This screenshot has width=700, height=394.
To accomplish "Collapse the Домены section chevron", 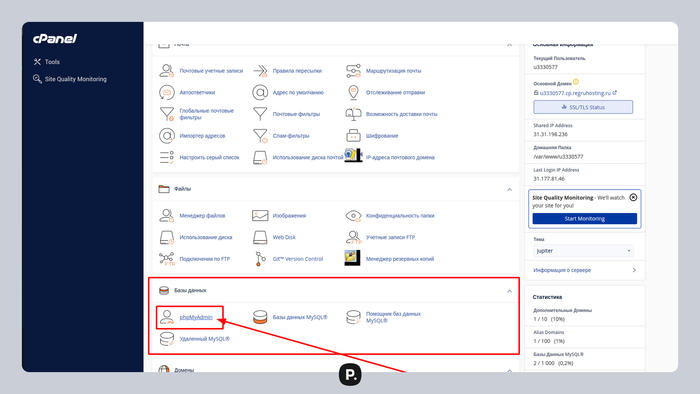I will coord(509,370).
